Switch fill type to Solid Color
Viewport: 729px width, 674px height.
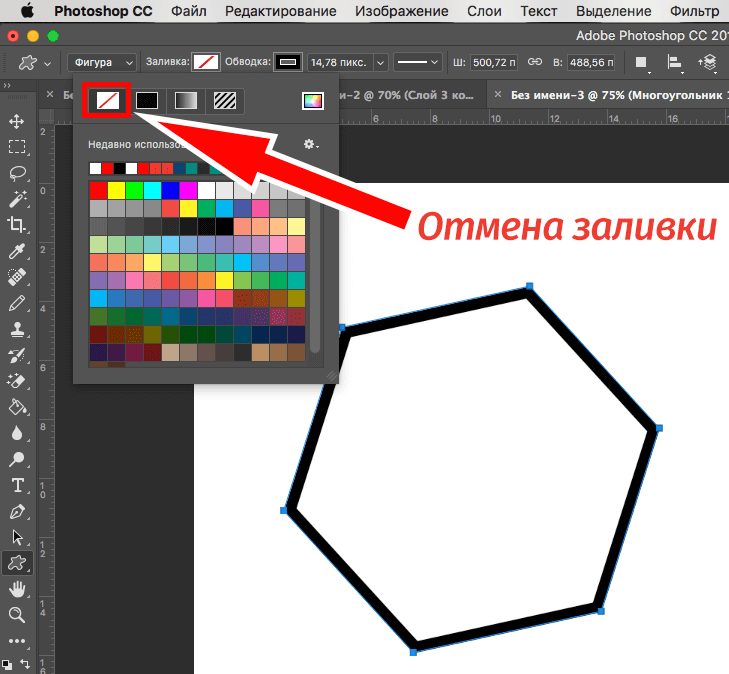click(x=147, y=100)
